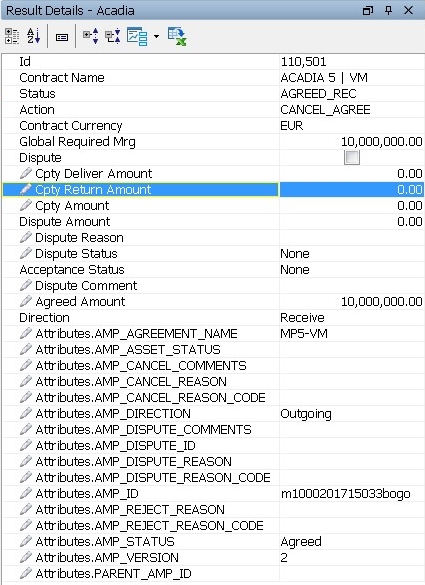Click the Attributes.AMP_STATUS value Agreed
This screenshot has width=425, height=585.
301,542
